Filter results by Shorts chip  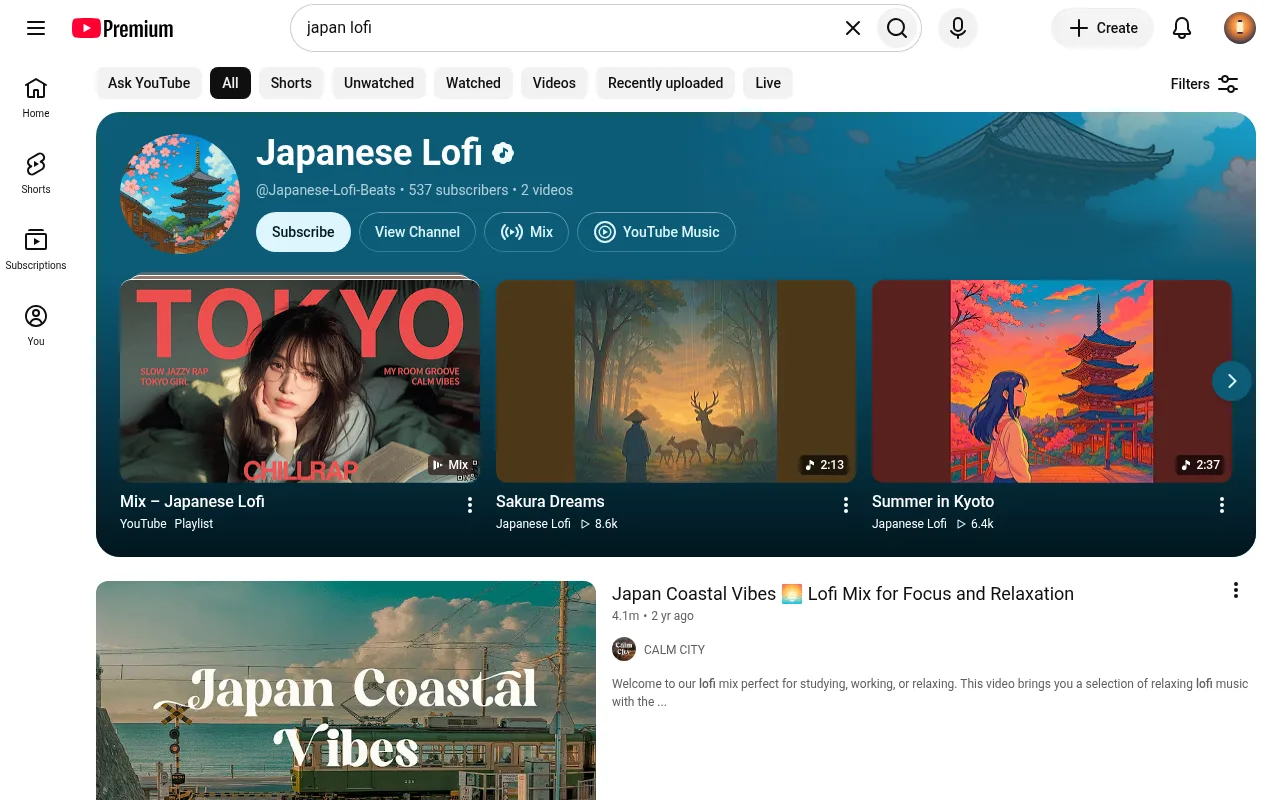[x=291, y=83]
